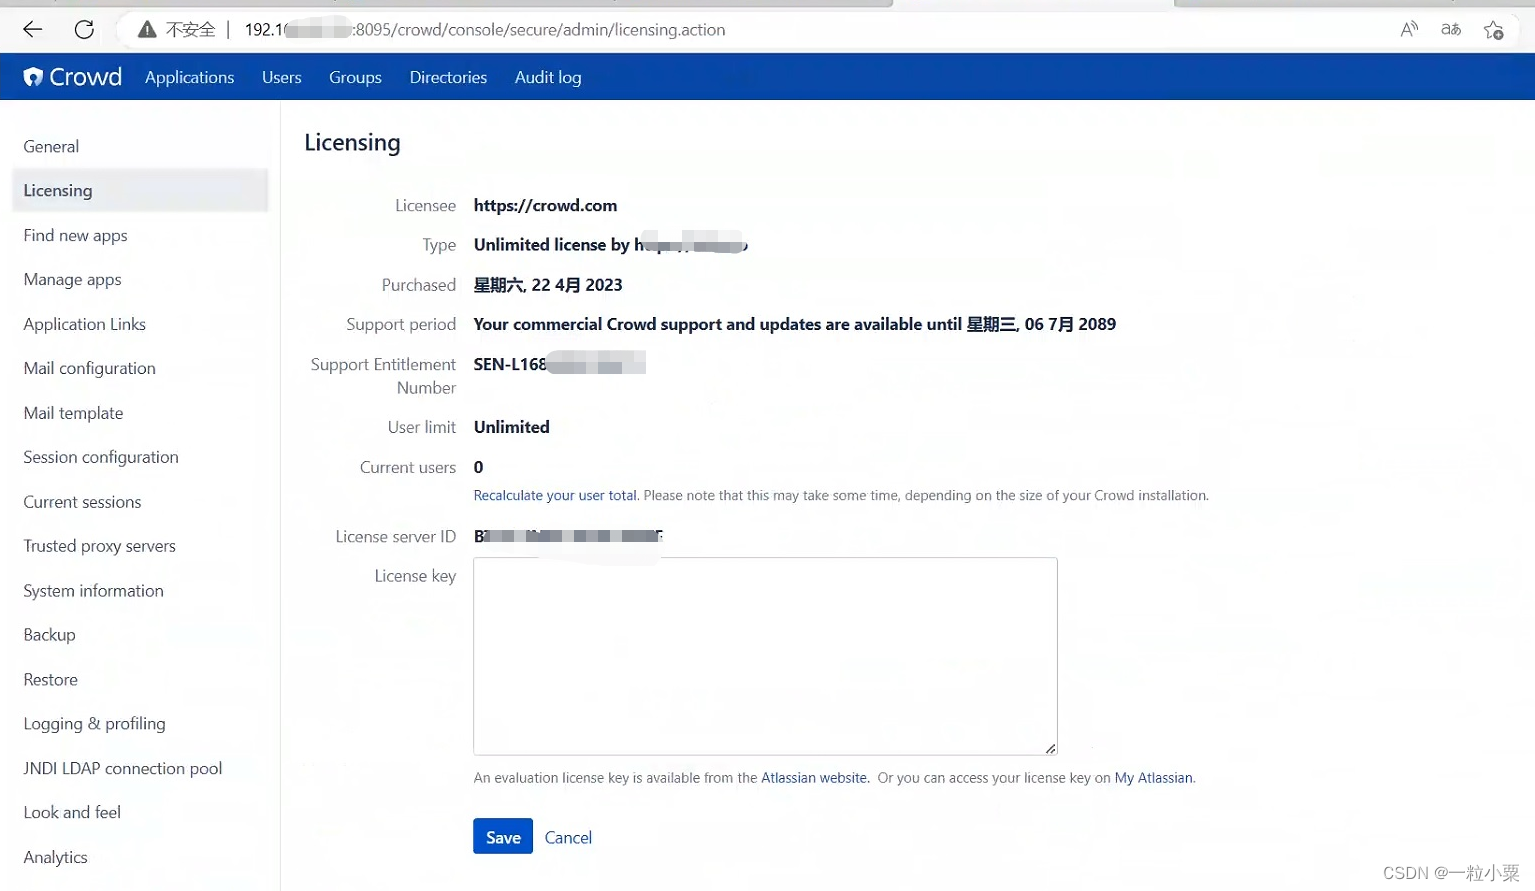Click the browser address bar URL

click(485, 30)
